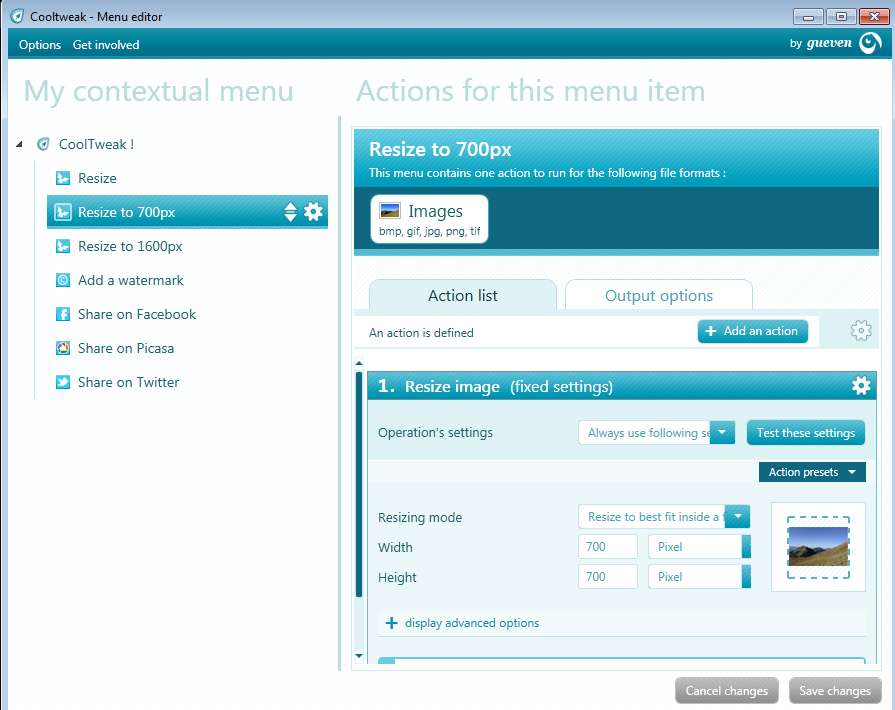Click the Resize menu item icon
895x710 pixels.
(63, 179)
